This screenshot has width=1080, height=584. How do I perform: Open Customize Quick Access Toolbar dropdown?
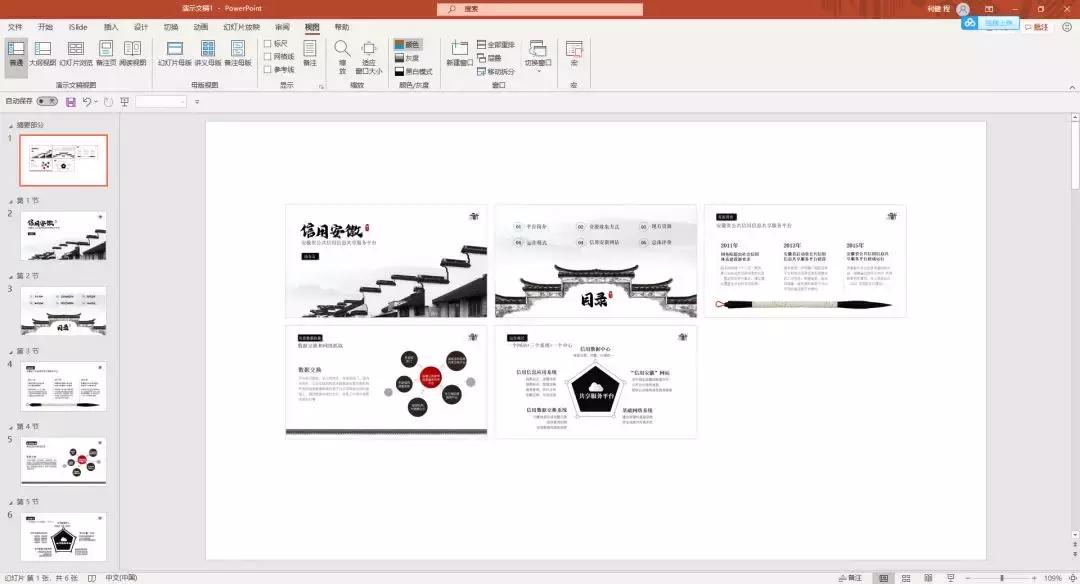point(197,102)
